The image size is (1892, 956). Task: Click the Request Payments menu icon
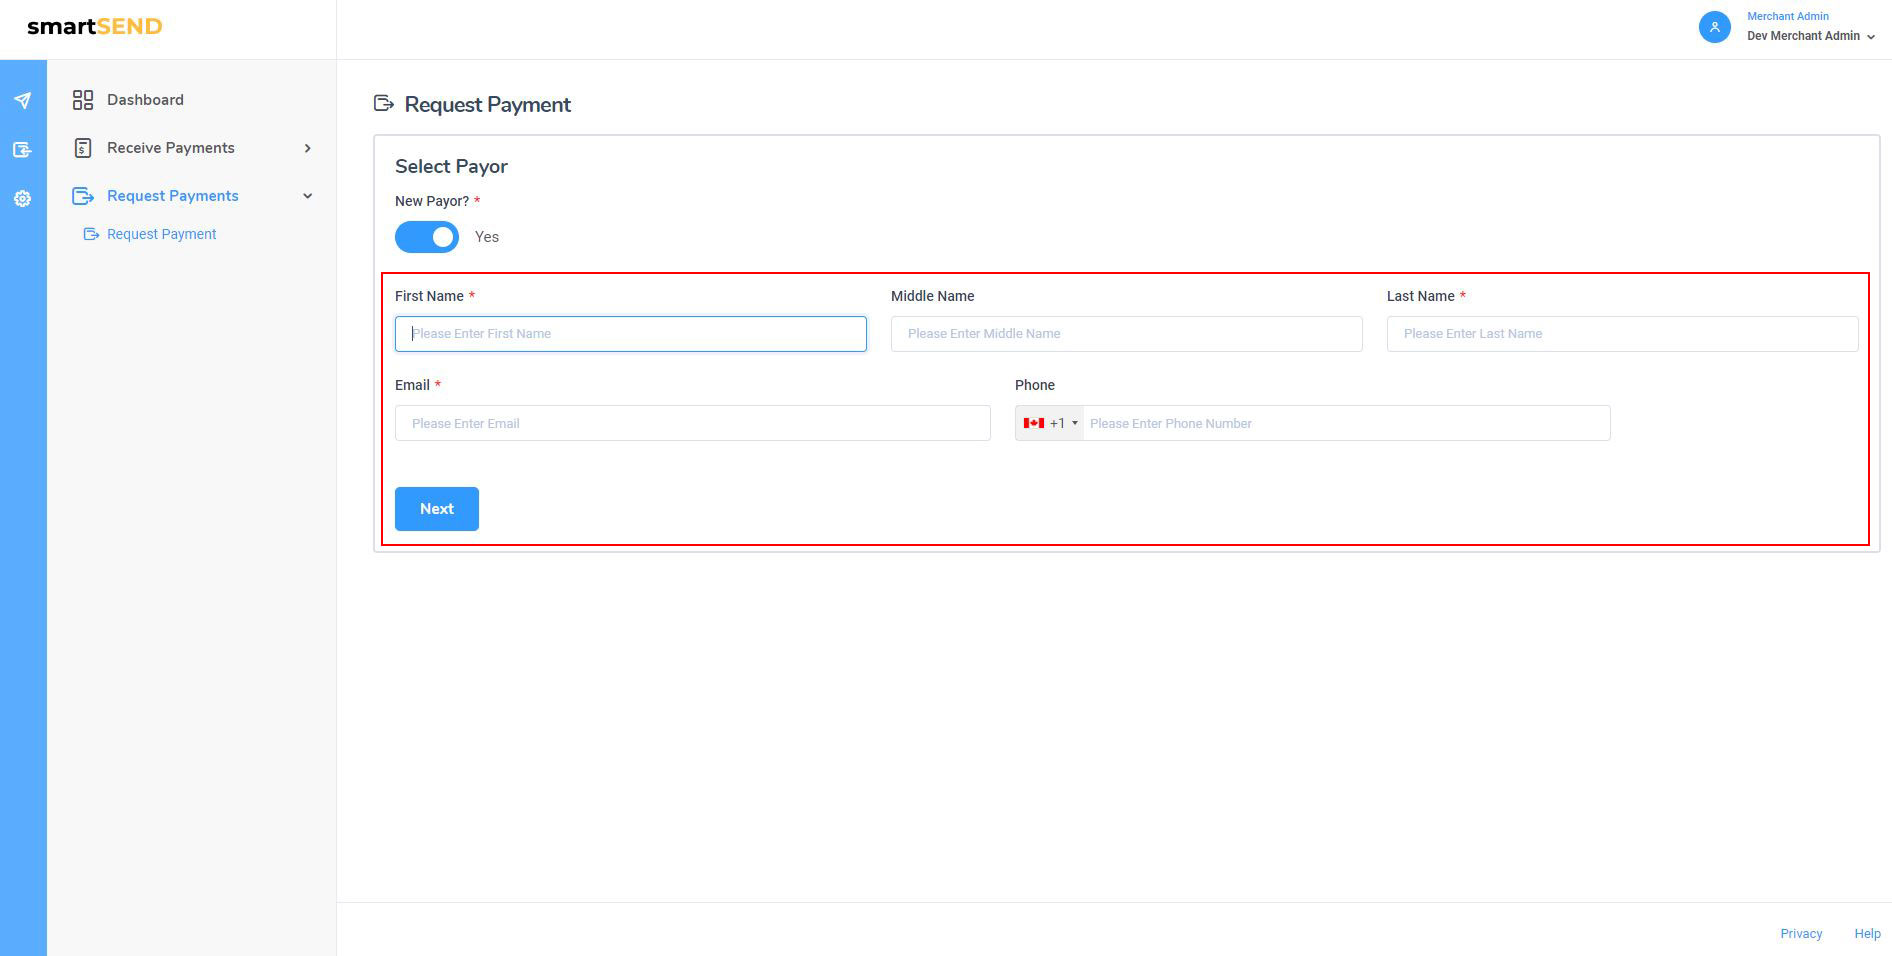[x=83, y=196]
